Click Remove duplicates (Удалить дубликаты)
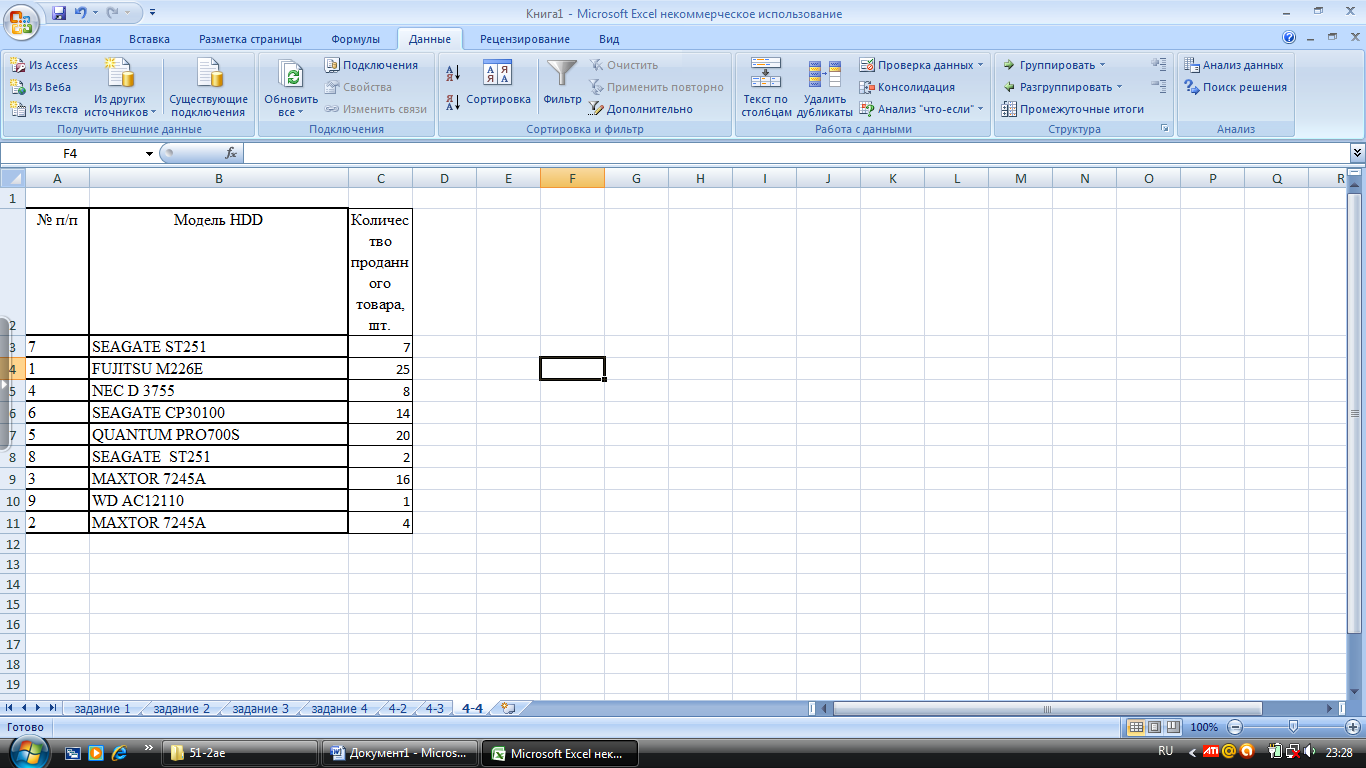1366x768 pixels. tap(825, 88)
